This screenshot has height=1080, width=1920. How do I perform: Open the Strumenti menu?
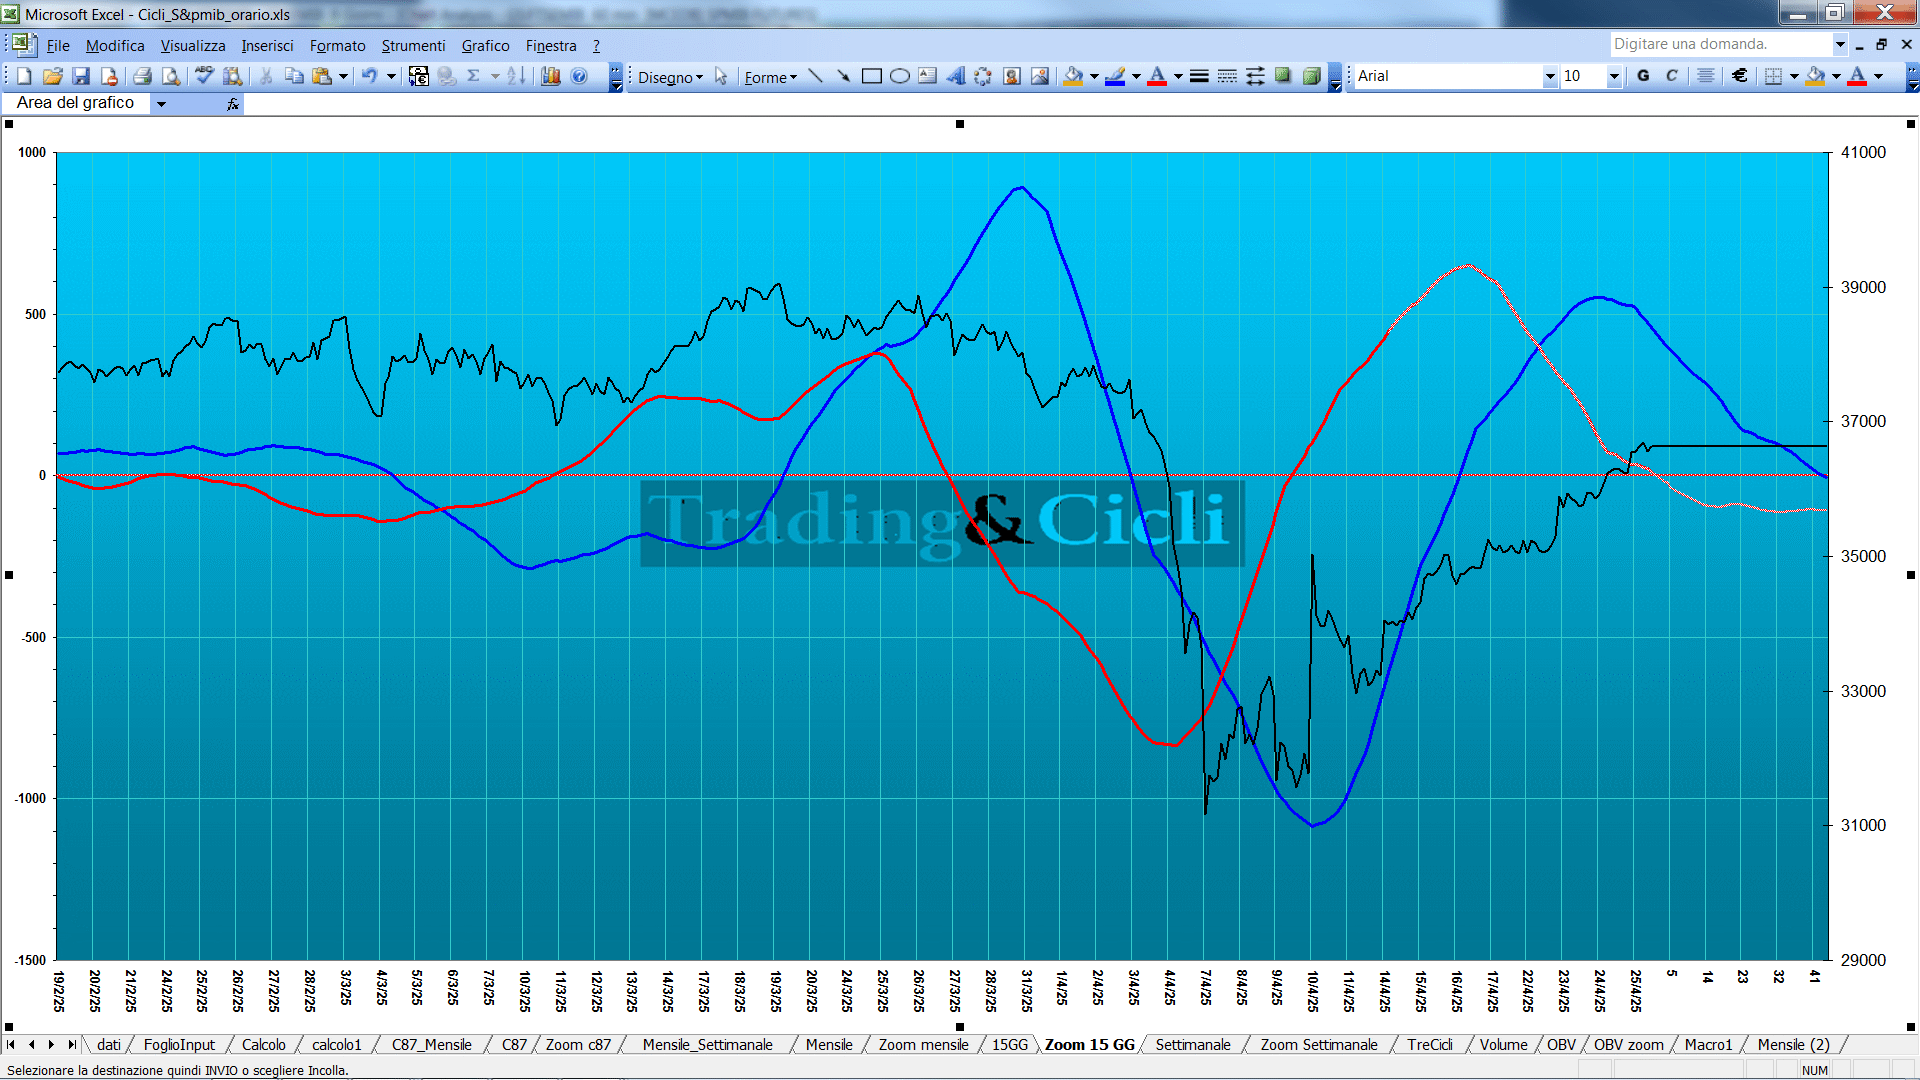pyautogui.click(x=413, y=46)
